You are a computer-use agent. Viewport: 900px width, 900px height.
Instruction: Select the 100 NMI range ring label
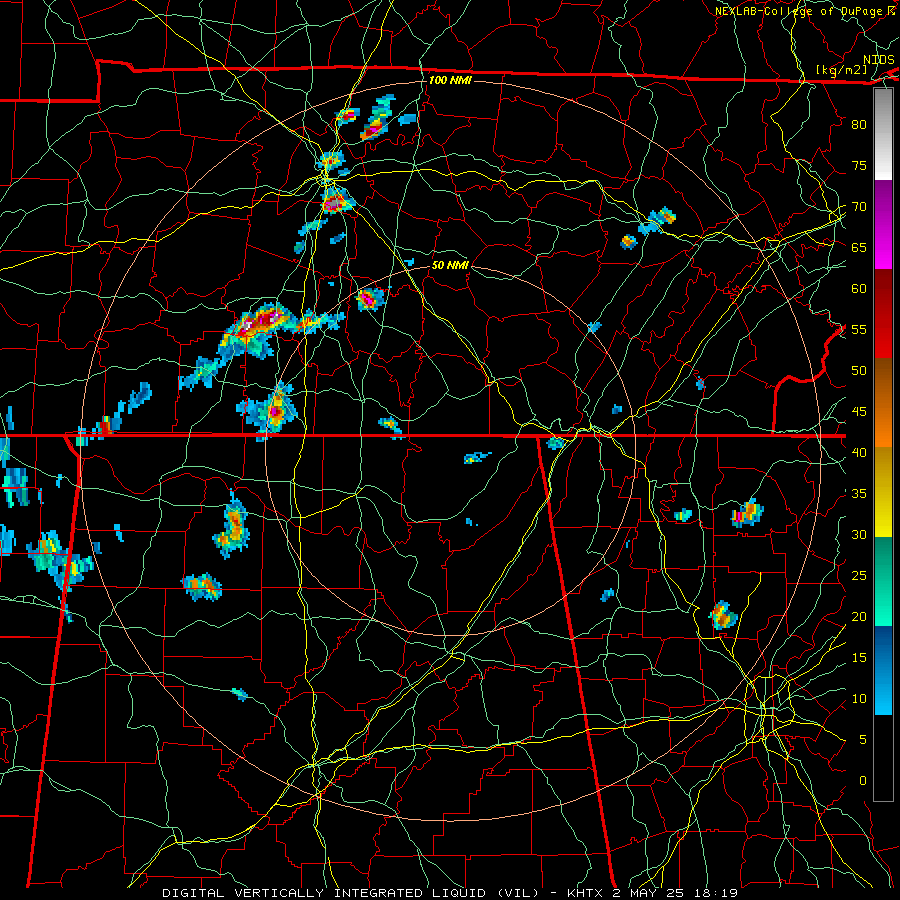451,80
